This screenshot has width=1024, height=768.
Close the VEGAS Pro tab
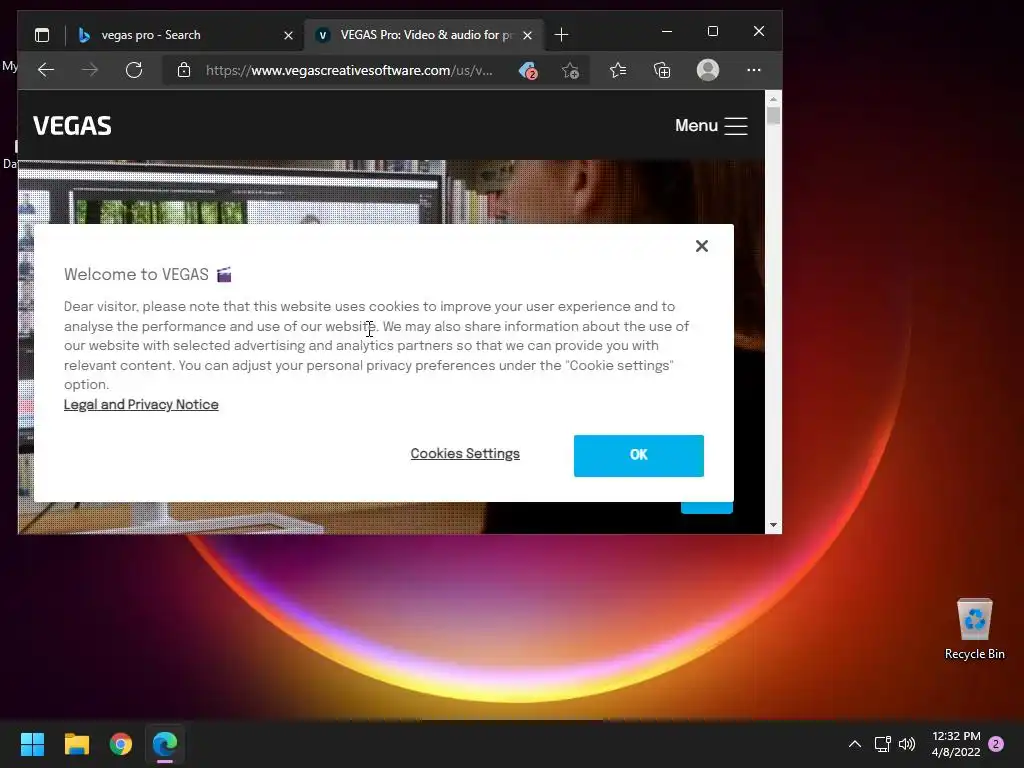(x=528, y=35)
